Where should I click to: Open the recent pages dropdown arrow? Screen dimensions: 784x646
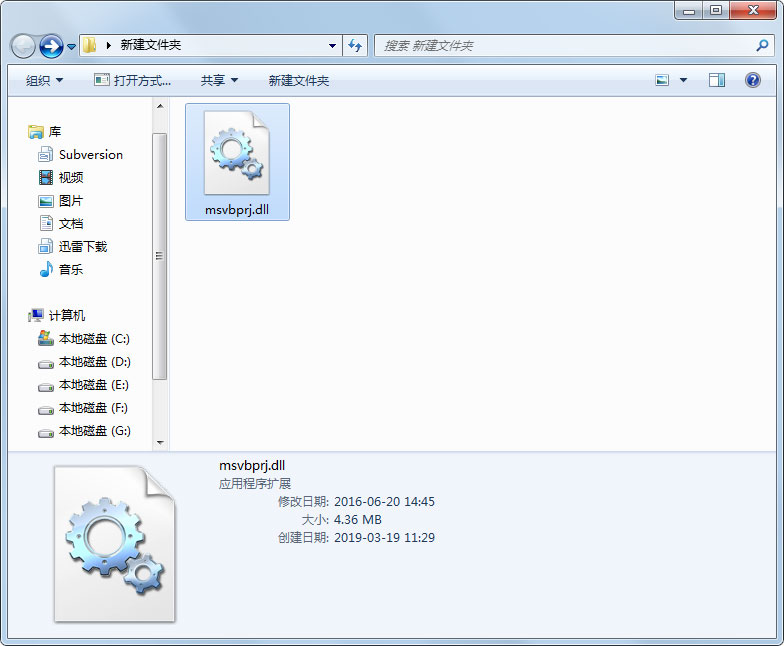72,46
